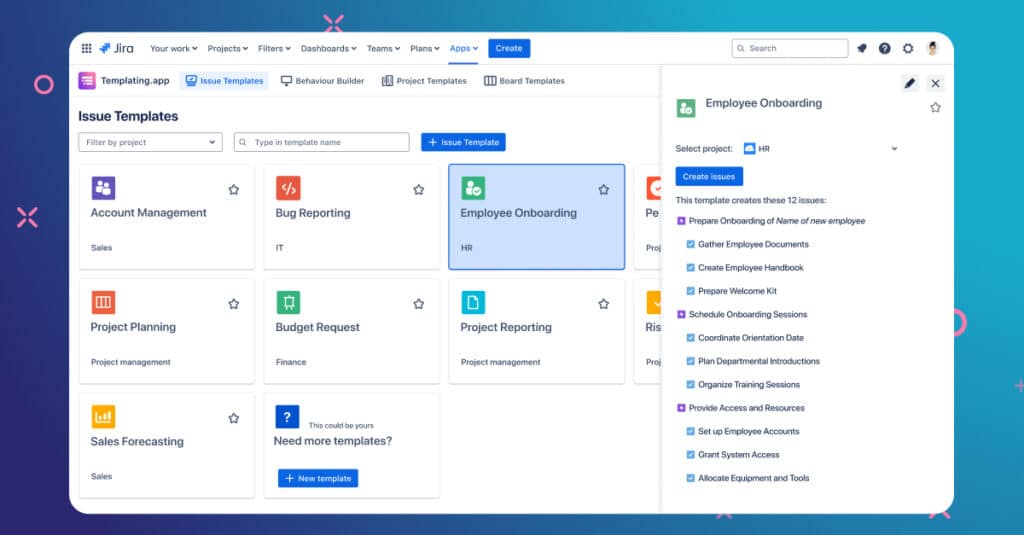Open the Teams dropdown menu
The width and height of the screenshot is (1024, 535).
tap(383, 48)
